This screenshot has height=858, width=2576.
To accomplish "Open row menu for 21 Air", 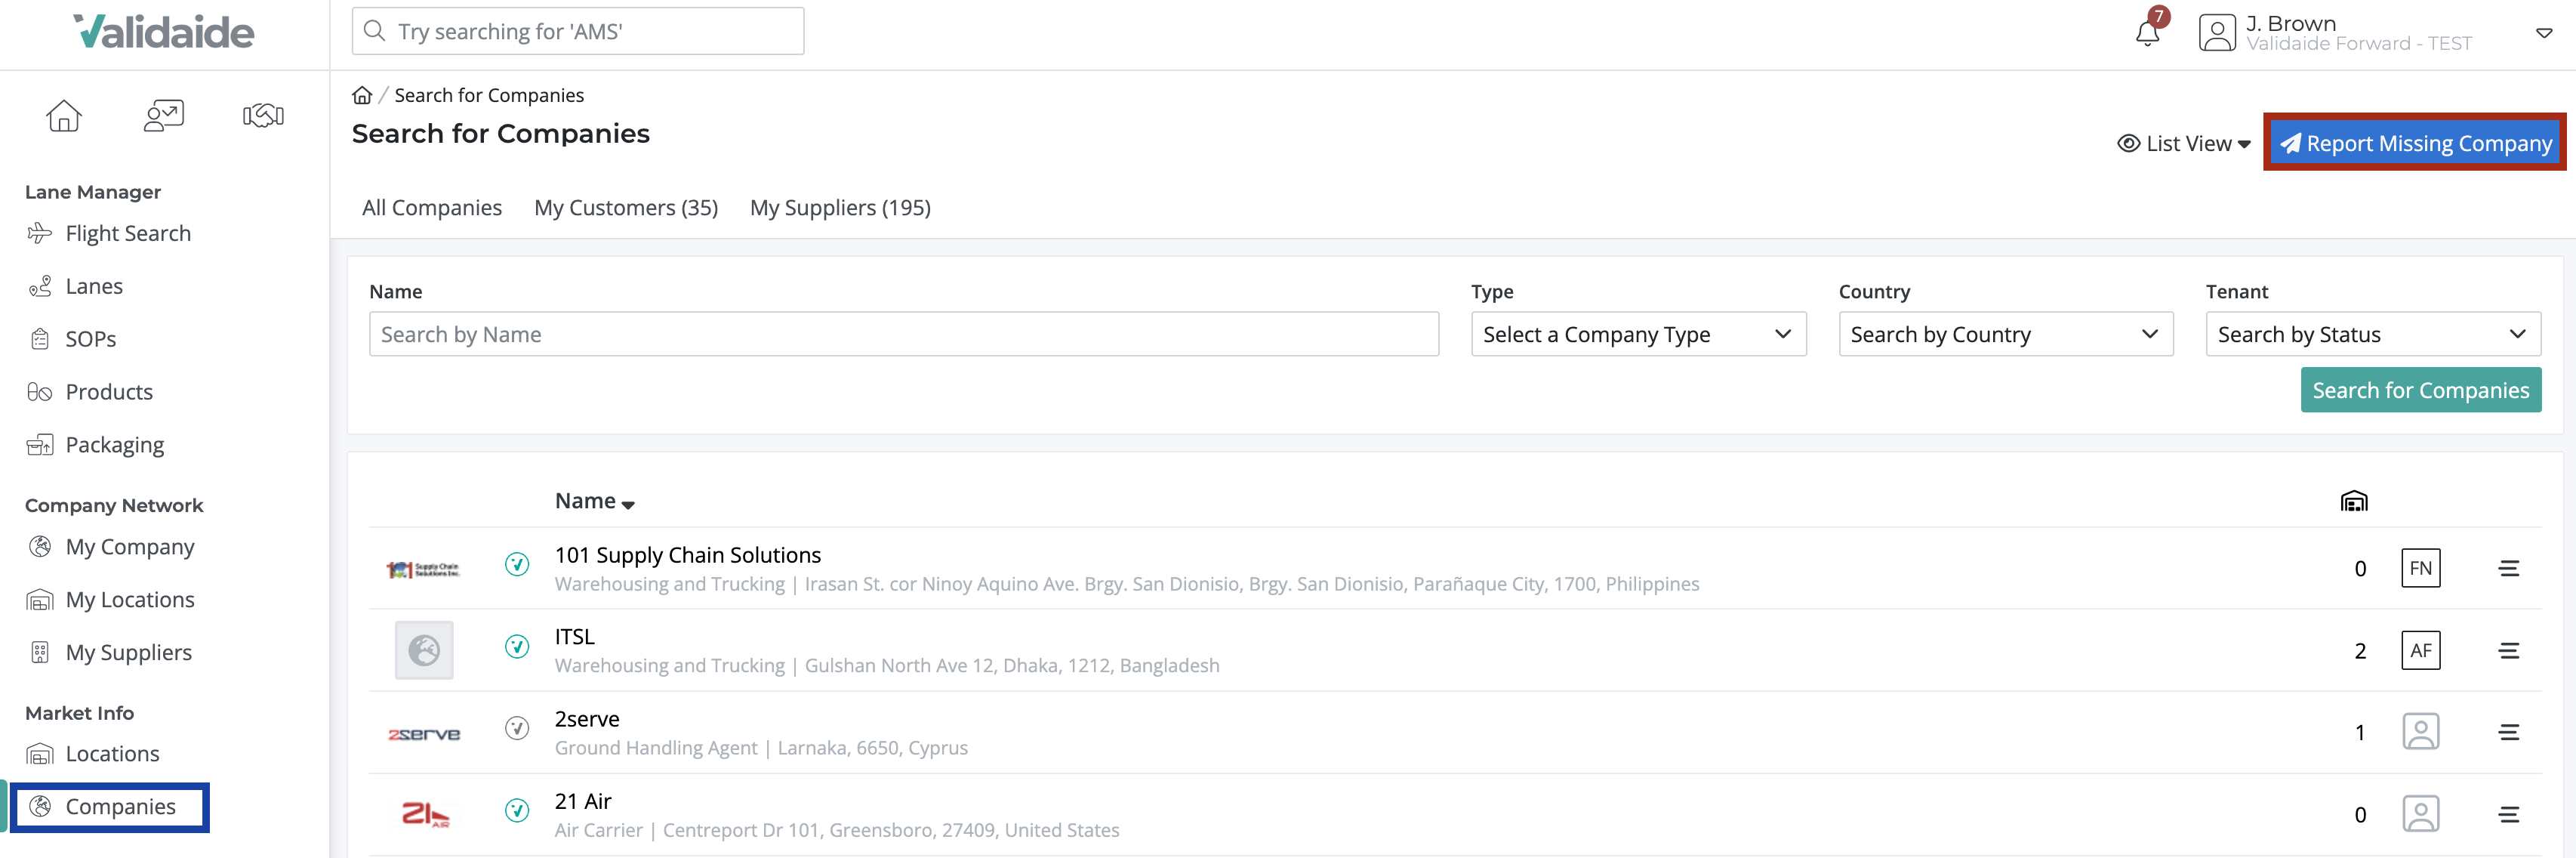I will (x=2508, y=815).
